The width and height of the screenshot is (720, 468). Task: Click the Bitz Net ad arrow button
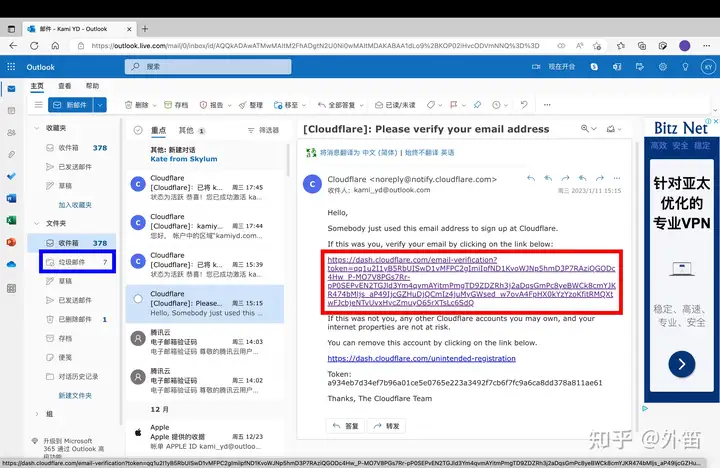[682, 364]
